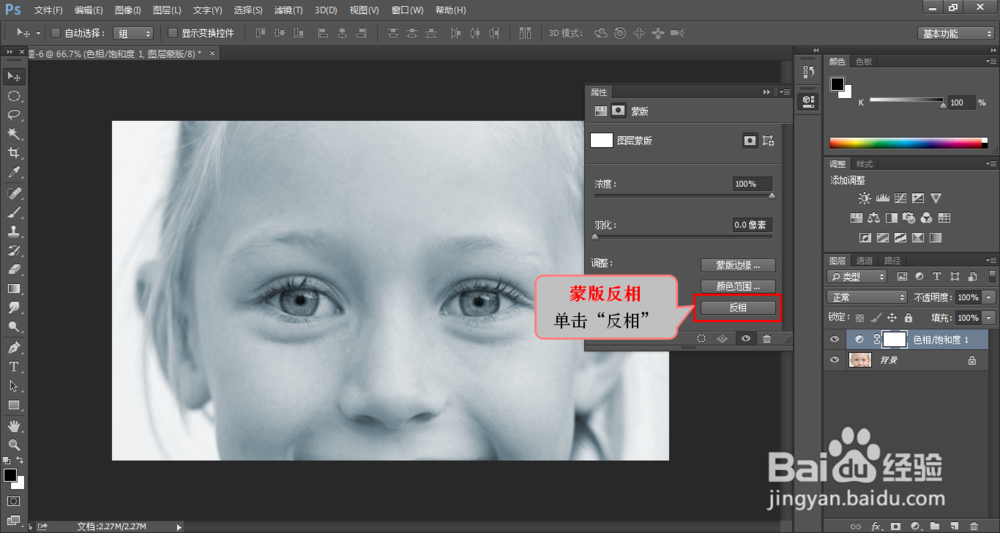Add a Color Balance adjustment (scales icon)

(x=874, y=218)
